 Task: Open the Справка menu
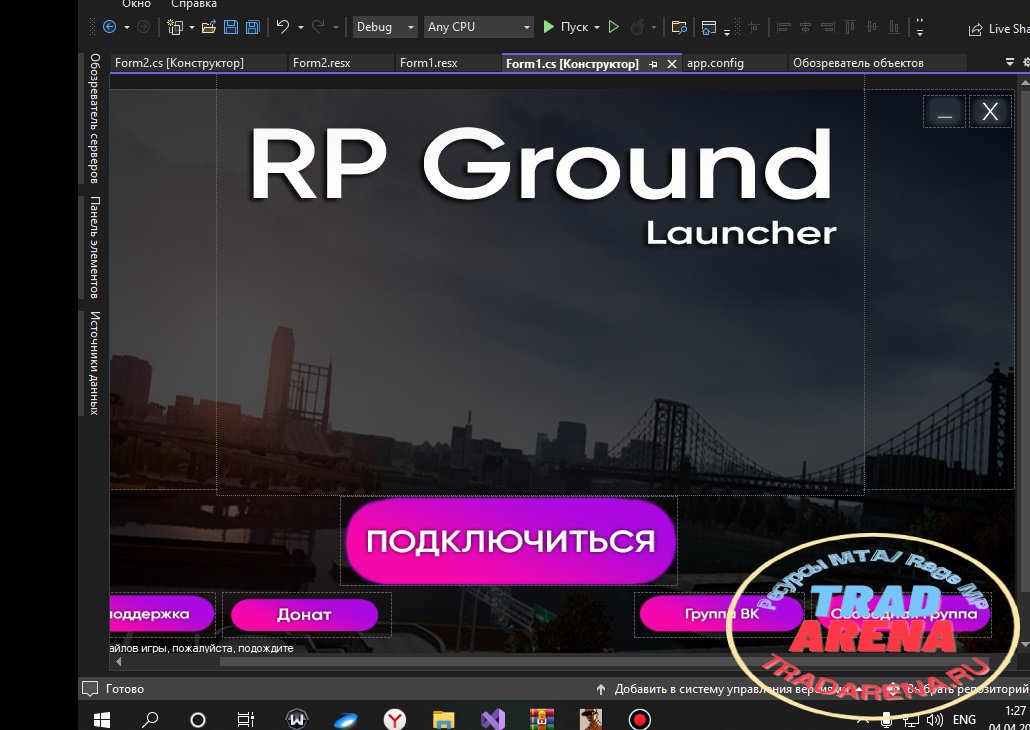pos(194,4)
